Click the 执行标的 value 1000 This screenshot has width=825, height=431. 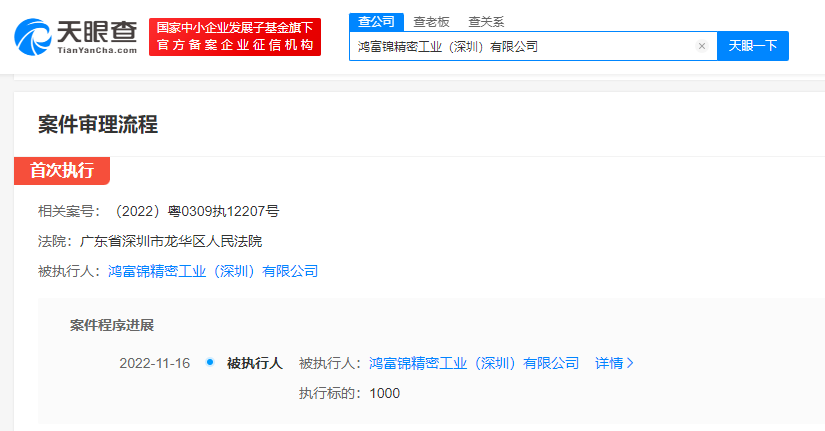point(385,394)
